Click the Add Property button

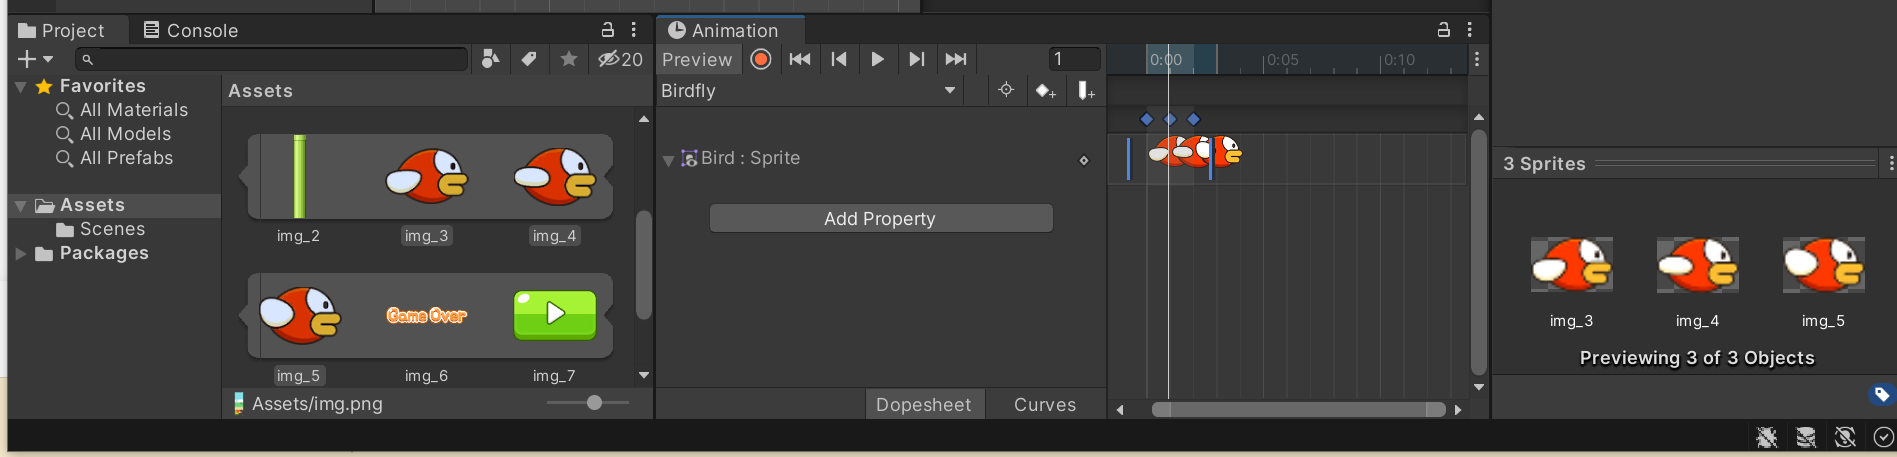click(880, 218)
